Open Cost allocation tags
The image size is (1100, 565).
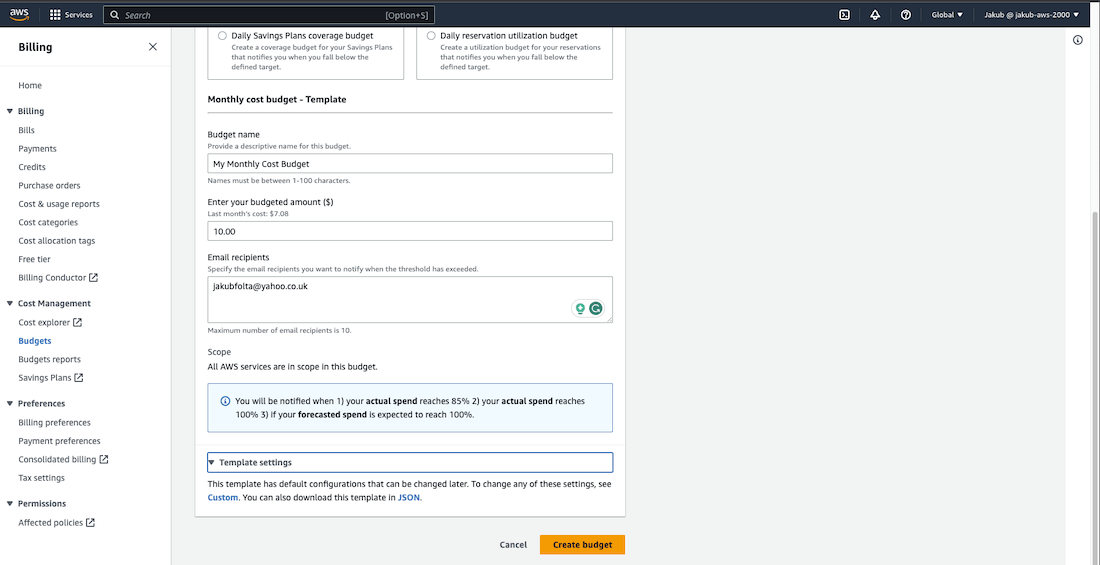point(57,241)
